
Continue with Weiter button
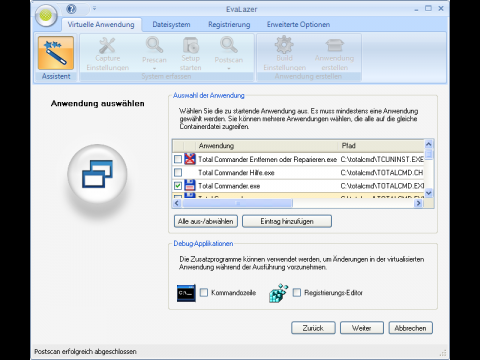click(362, 328)
